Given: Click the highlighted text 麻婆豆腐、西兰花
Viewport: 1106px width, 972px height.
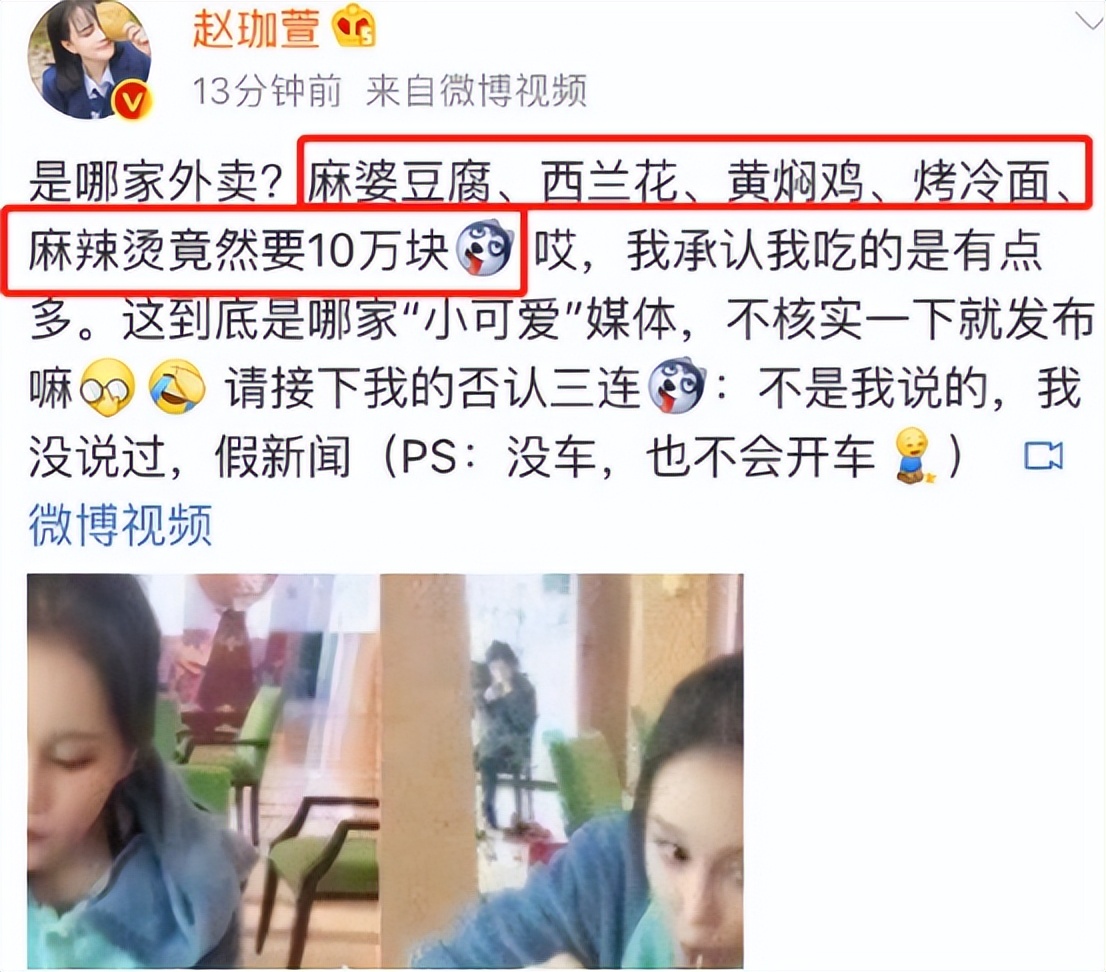Looking at the screenshot, I should click(494, 181).
